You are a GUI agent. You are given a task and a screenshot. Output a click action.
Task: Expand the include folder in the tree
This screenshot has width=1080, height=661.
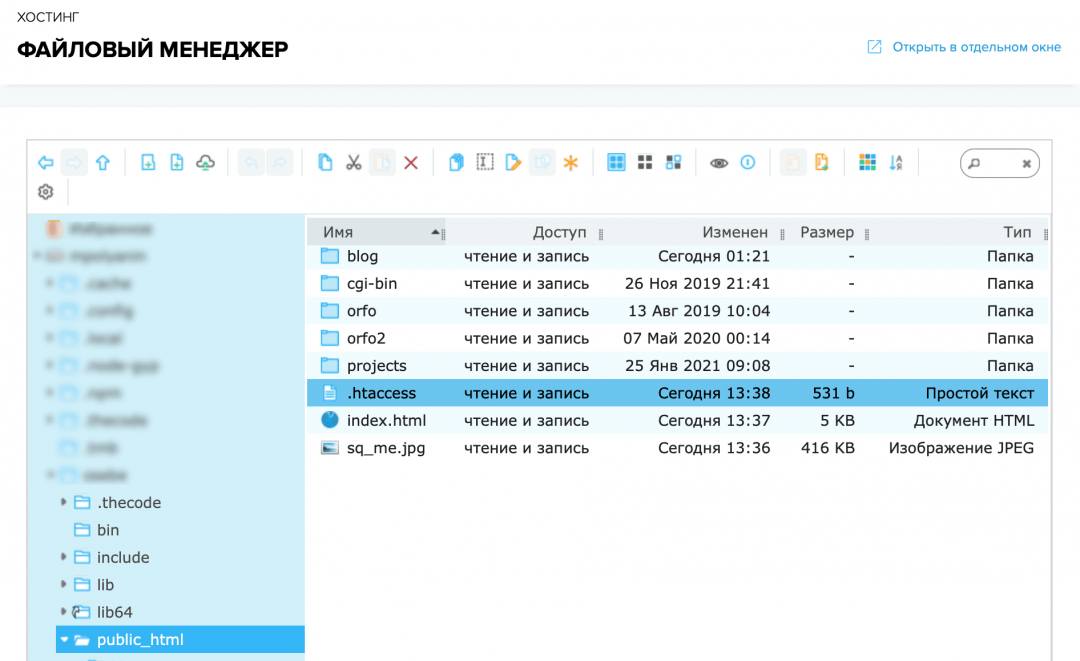point(63,557)
